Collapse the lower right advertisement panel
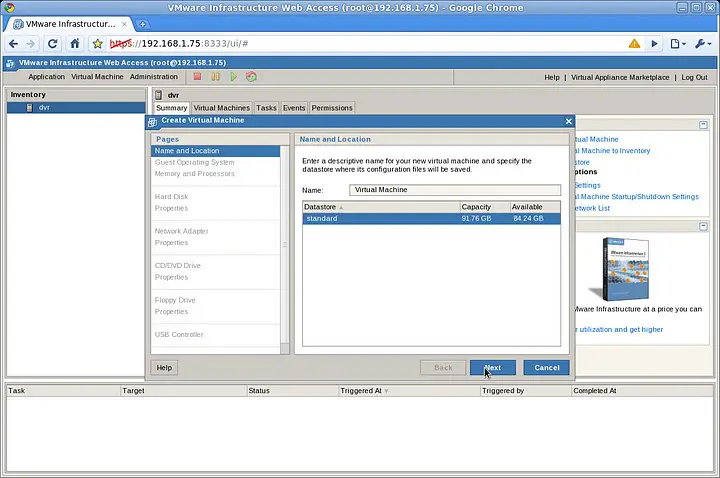Viewport: 720px width, 478px height. tap(703, 226)
